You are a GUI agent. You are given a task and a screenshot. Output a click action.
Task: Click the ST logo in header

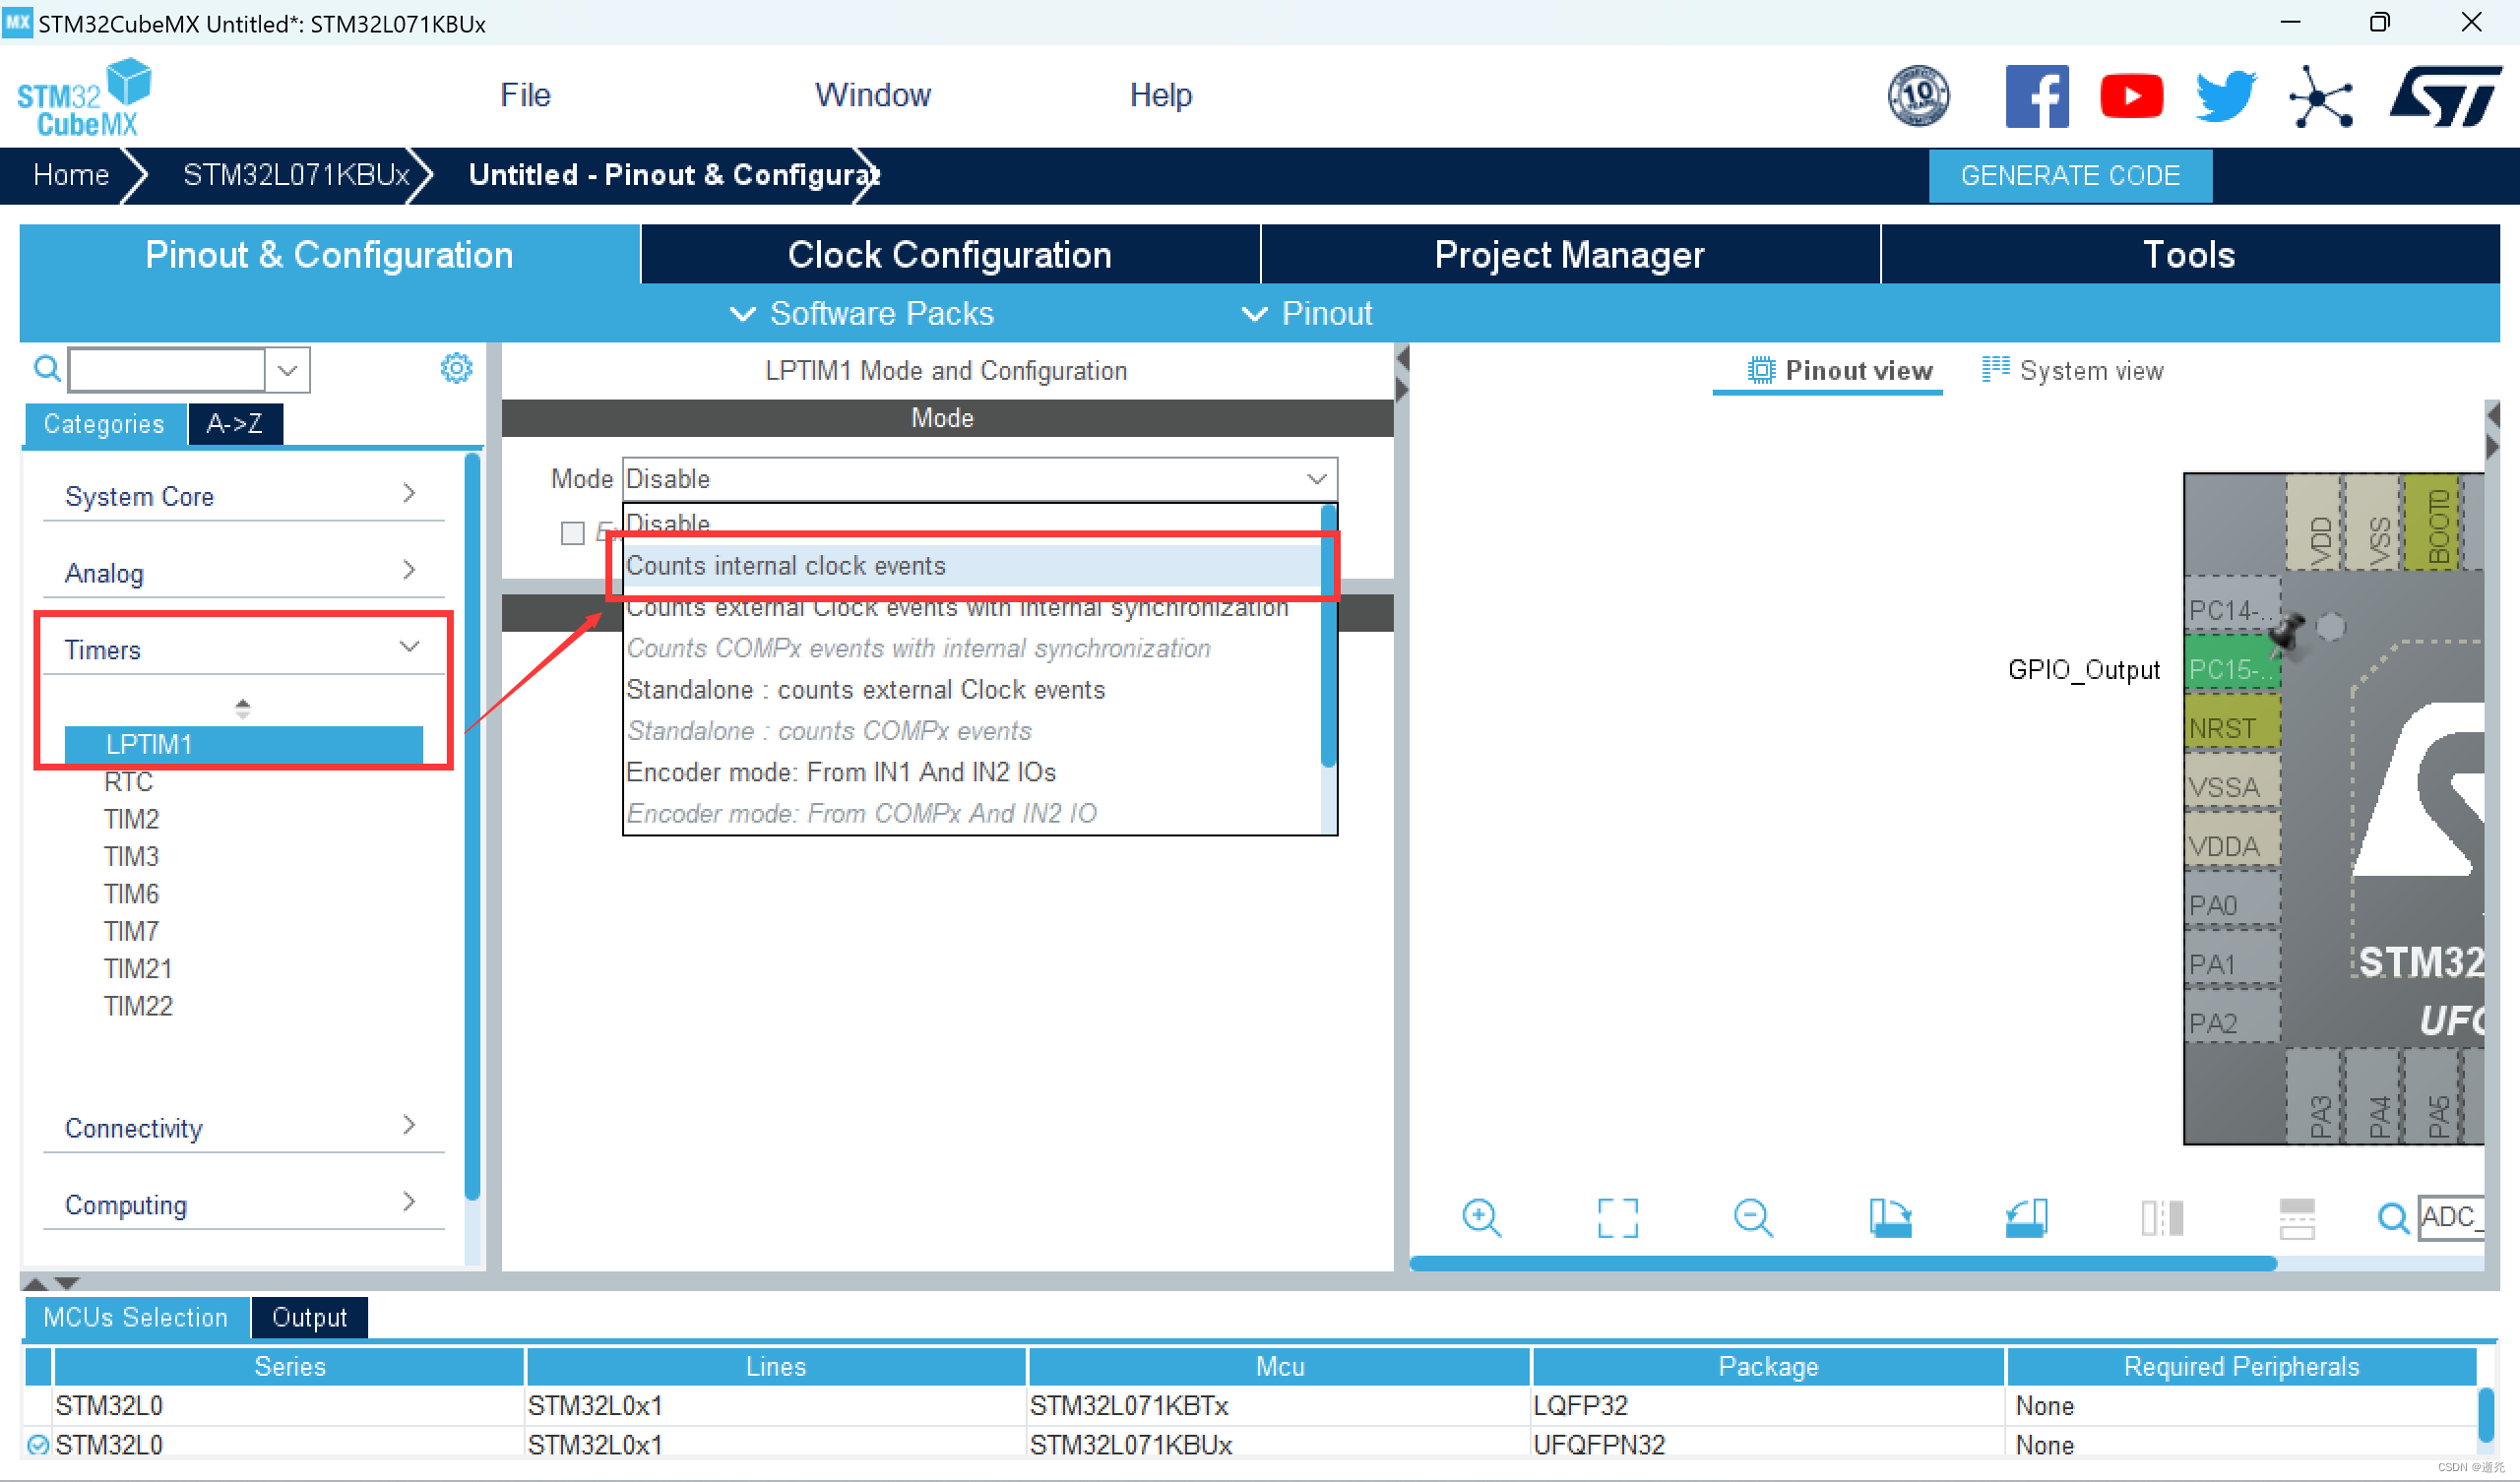2445,96
